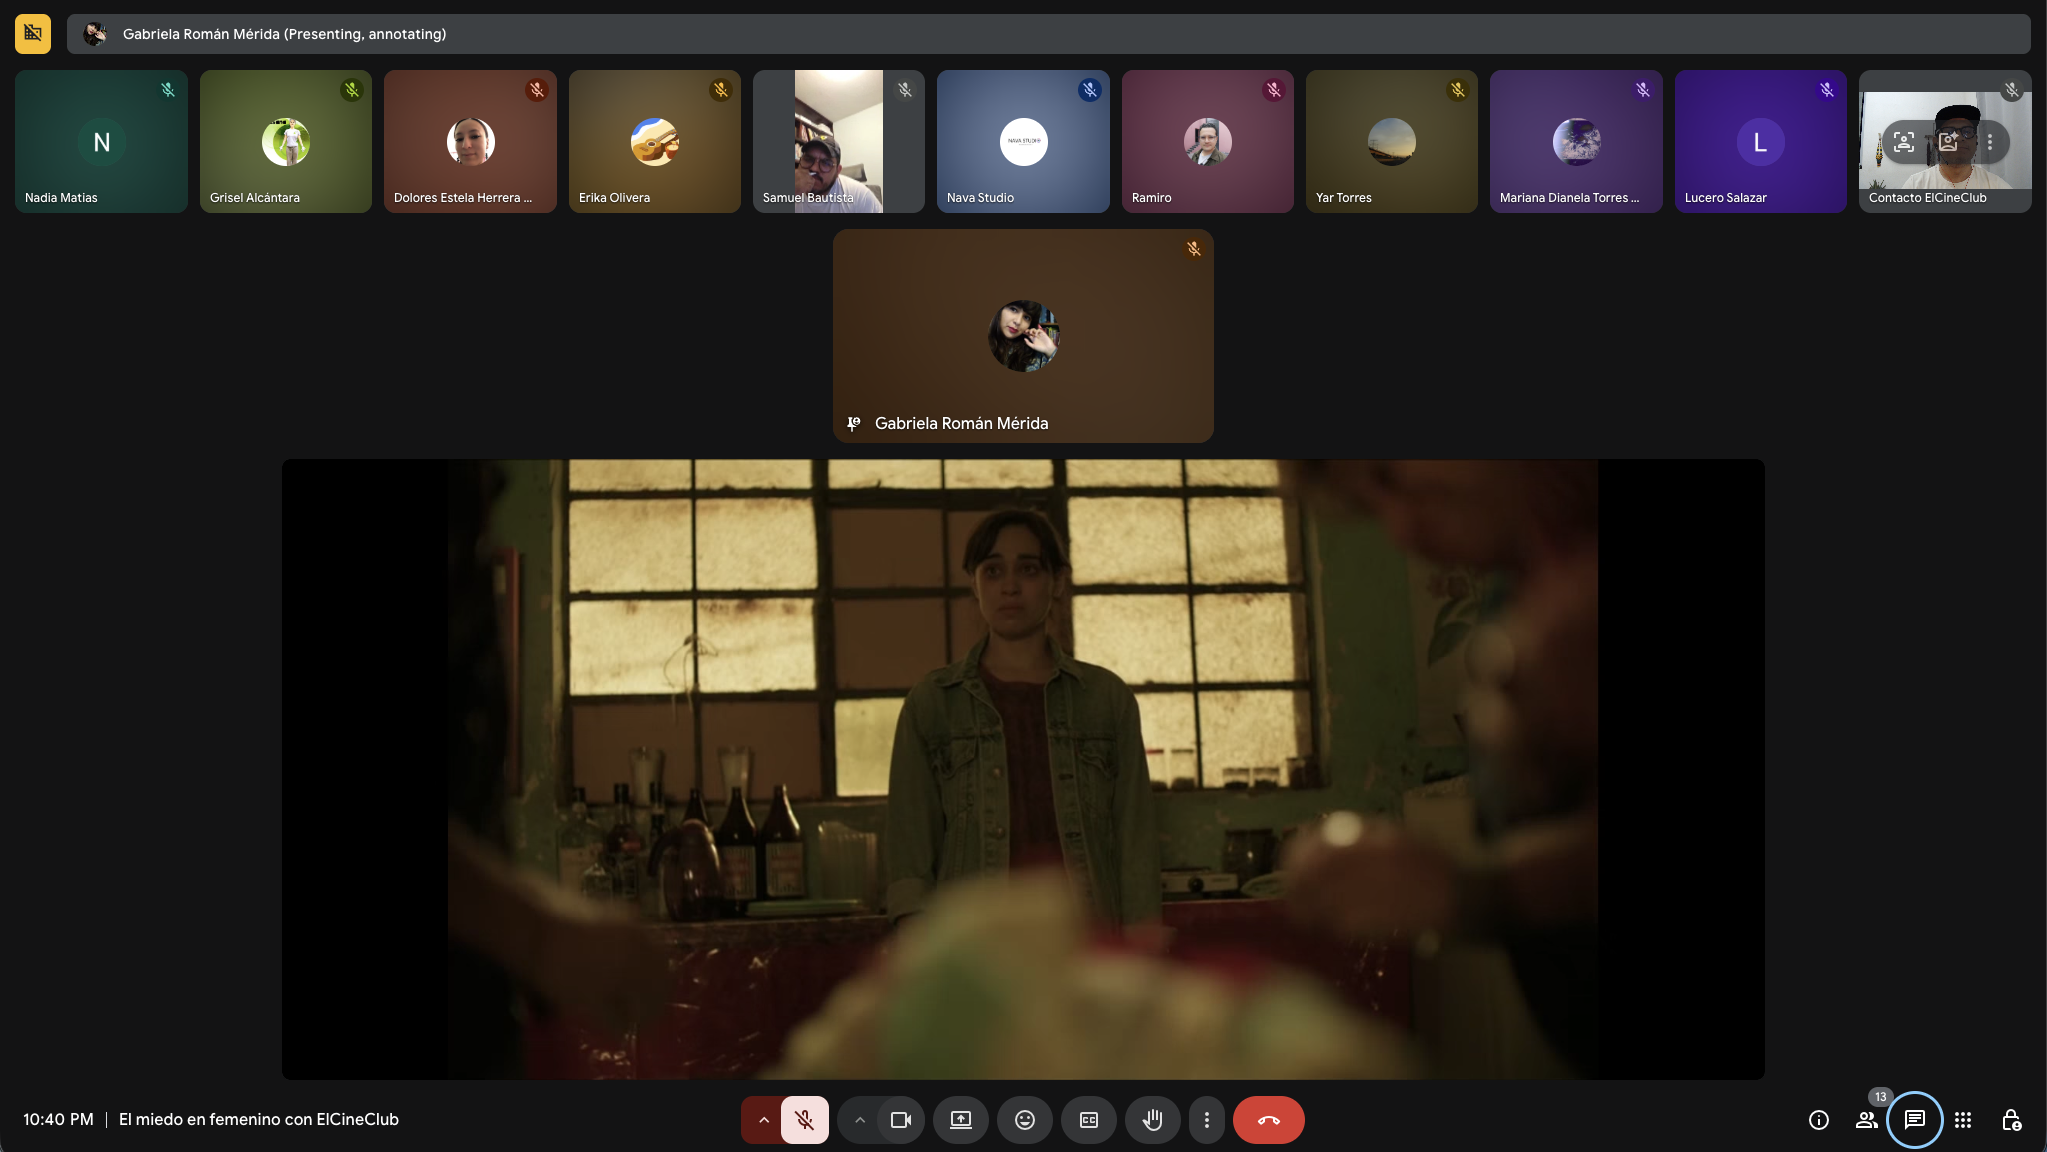Select Gabriela Román Mérida's participant tile

(x=1022, y=335)
